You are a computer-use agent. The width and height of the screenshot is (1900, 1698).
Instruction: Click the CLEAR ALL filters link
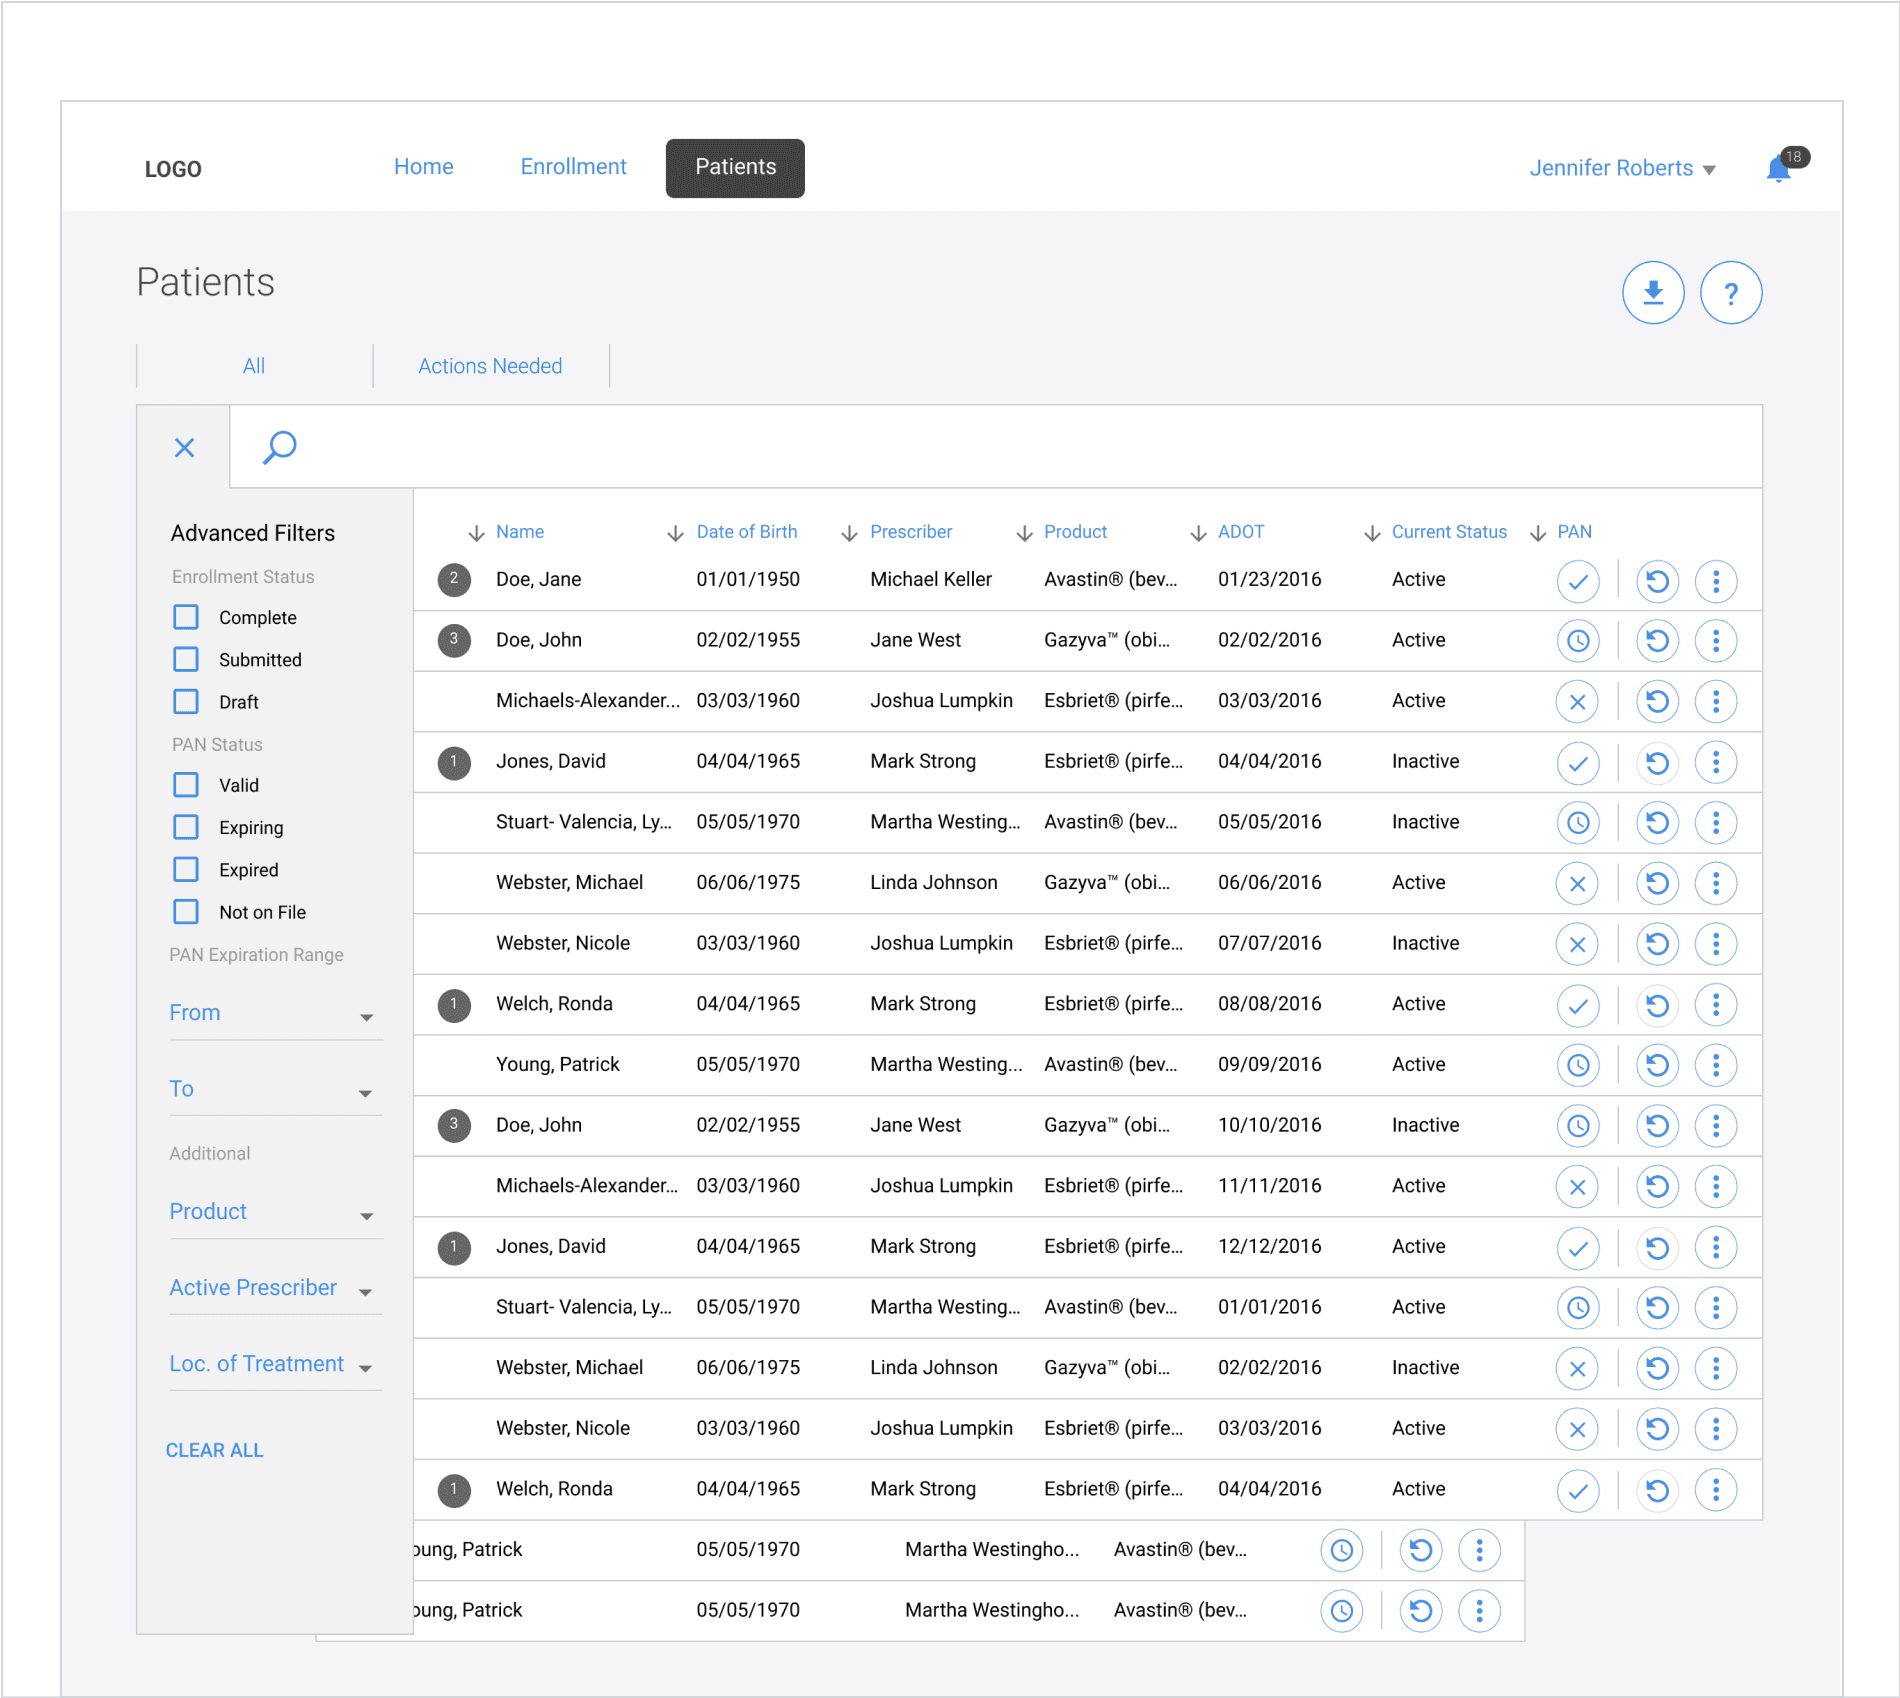coord(214,1450)
